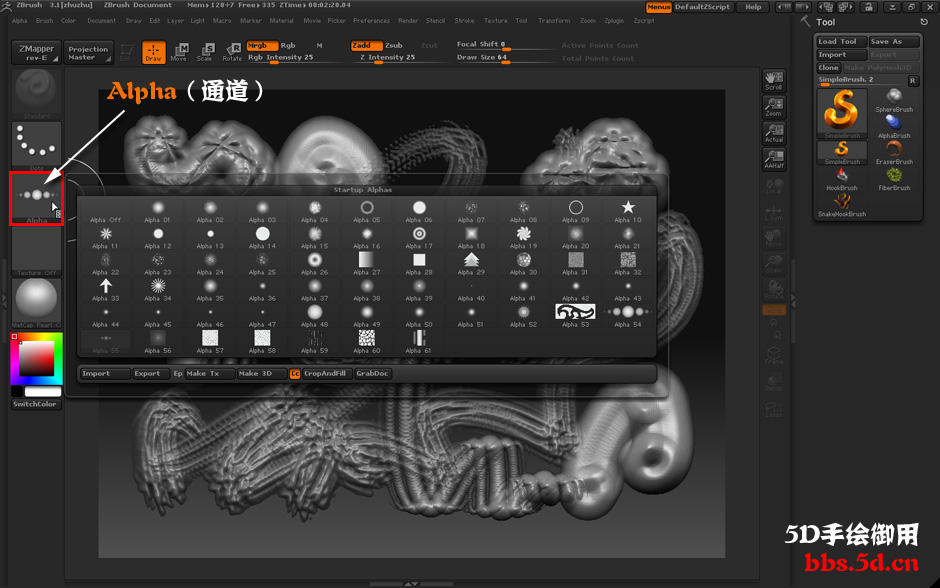Pick the HookBrush tool
The width and height of the screenshot is (940, 588).
(x=842, y=179)
